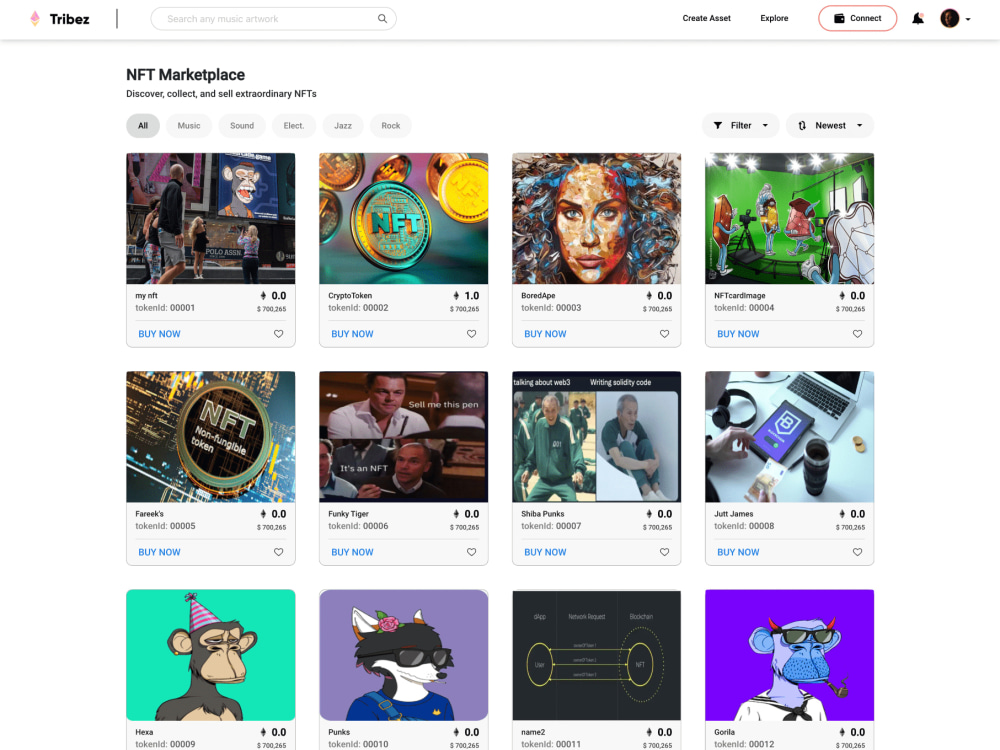This screenshot has height=750, width=1000.
Task: Open the Fareek's NFT coin image
Action: [x=210, y=437]
